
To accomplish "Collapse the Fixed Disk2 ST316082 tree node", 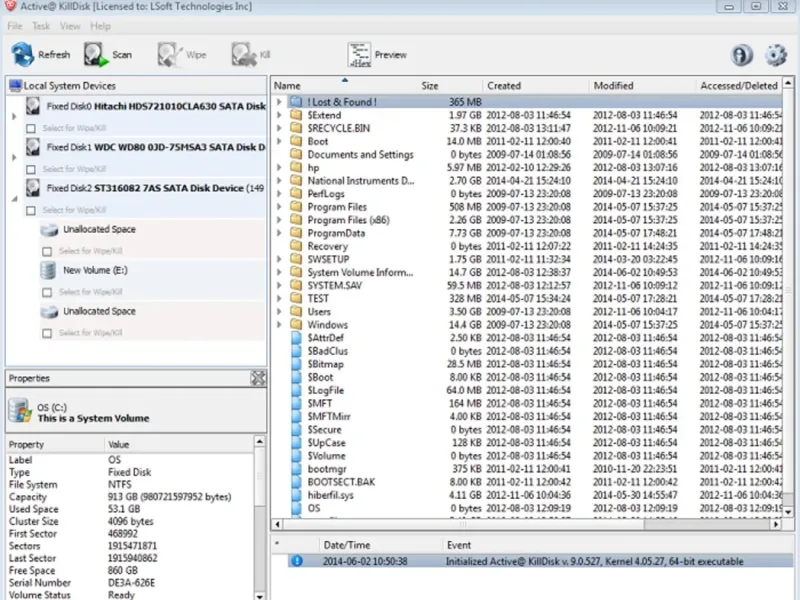I will [13, 198].
